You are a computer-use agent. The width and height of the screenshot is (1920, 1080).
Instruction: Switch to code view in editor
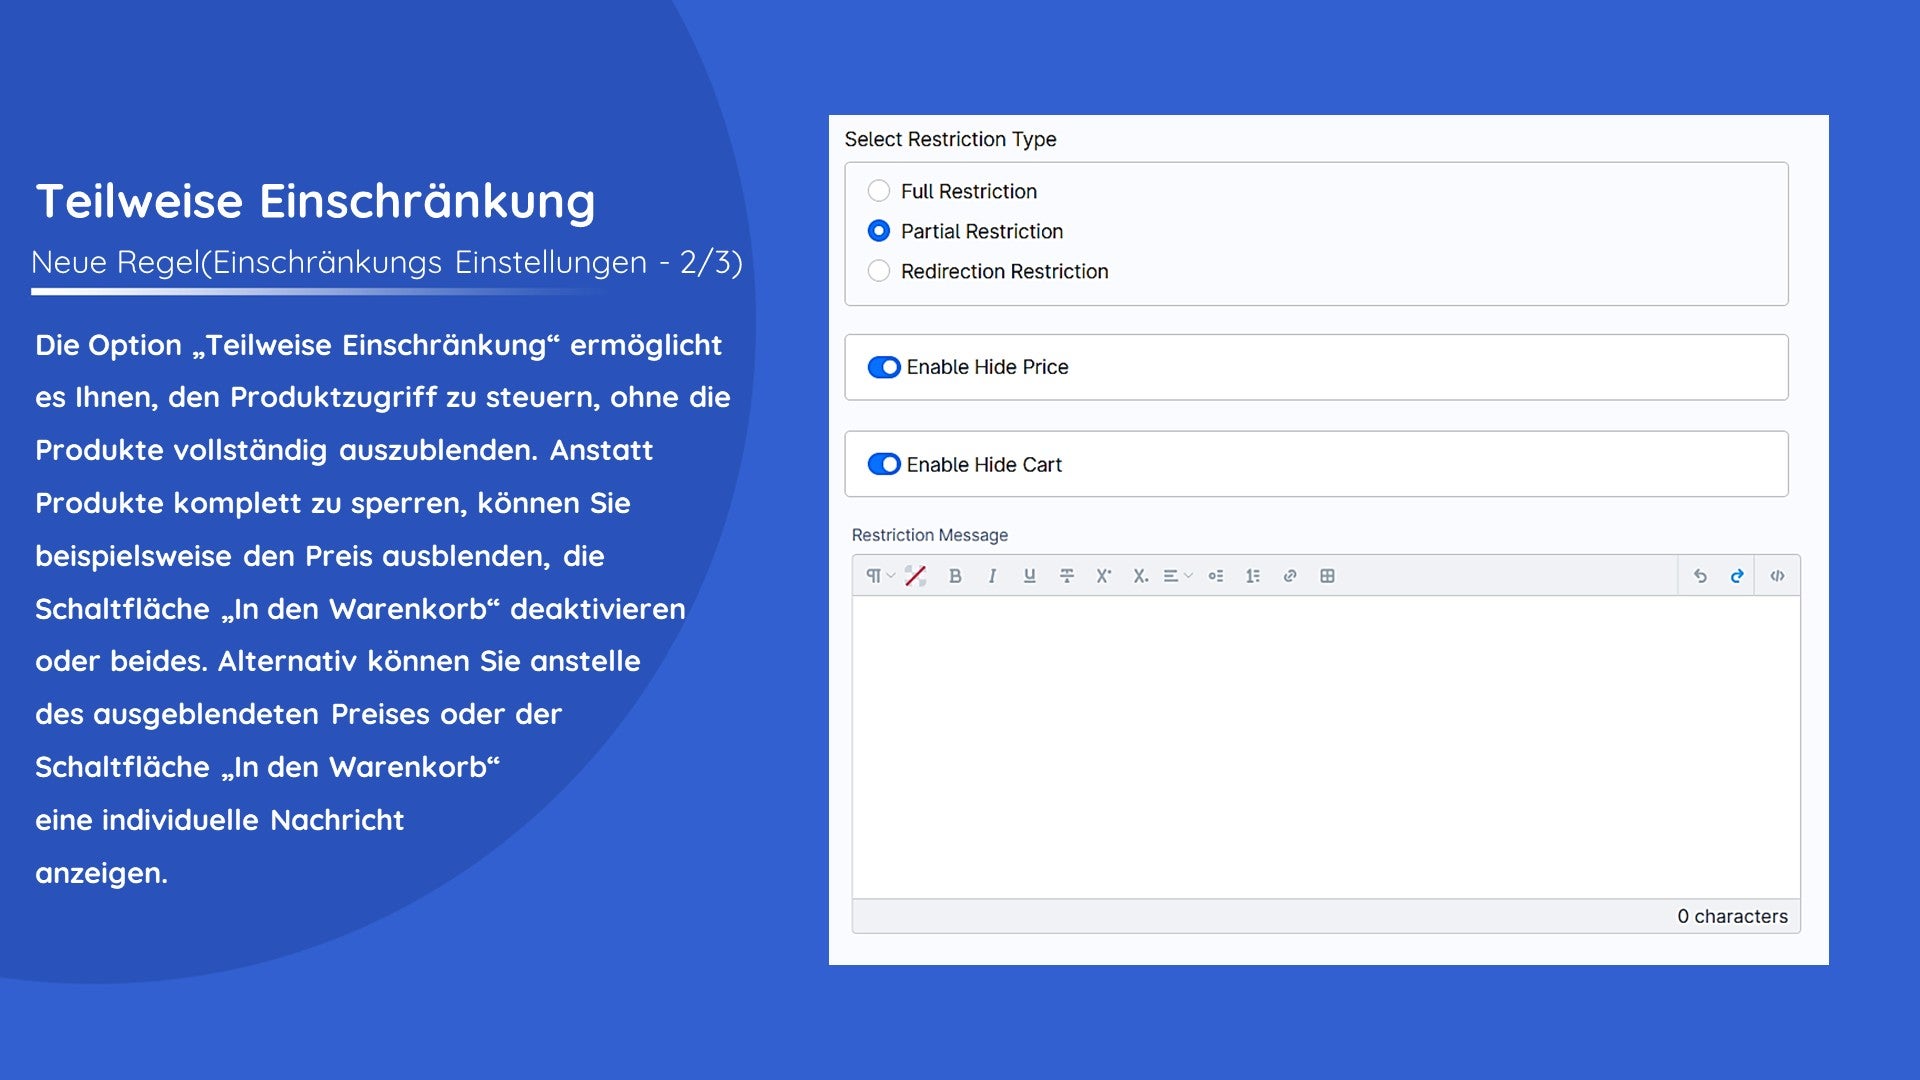point(1777,576)
